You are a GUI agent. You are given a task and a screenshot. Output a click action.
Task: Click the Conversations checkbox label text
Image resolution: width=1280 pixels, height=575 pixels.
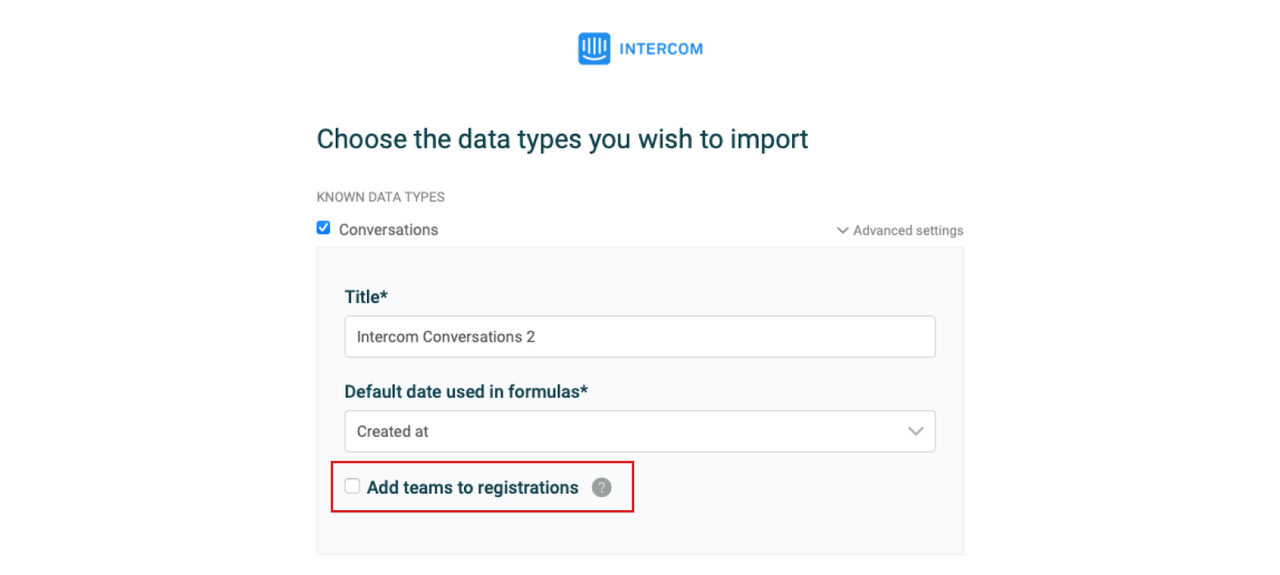388,230
